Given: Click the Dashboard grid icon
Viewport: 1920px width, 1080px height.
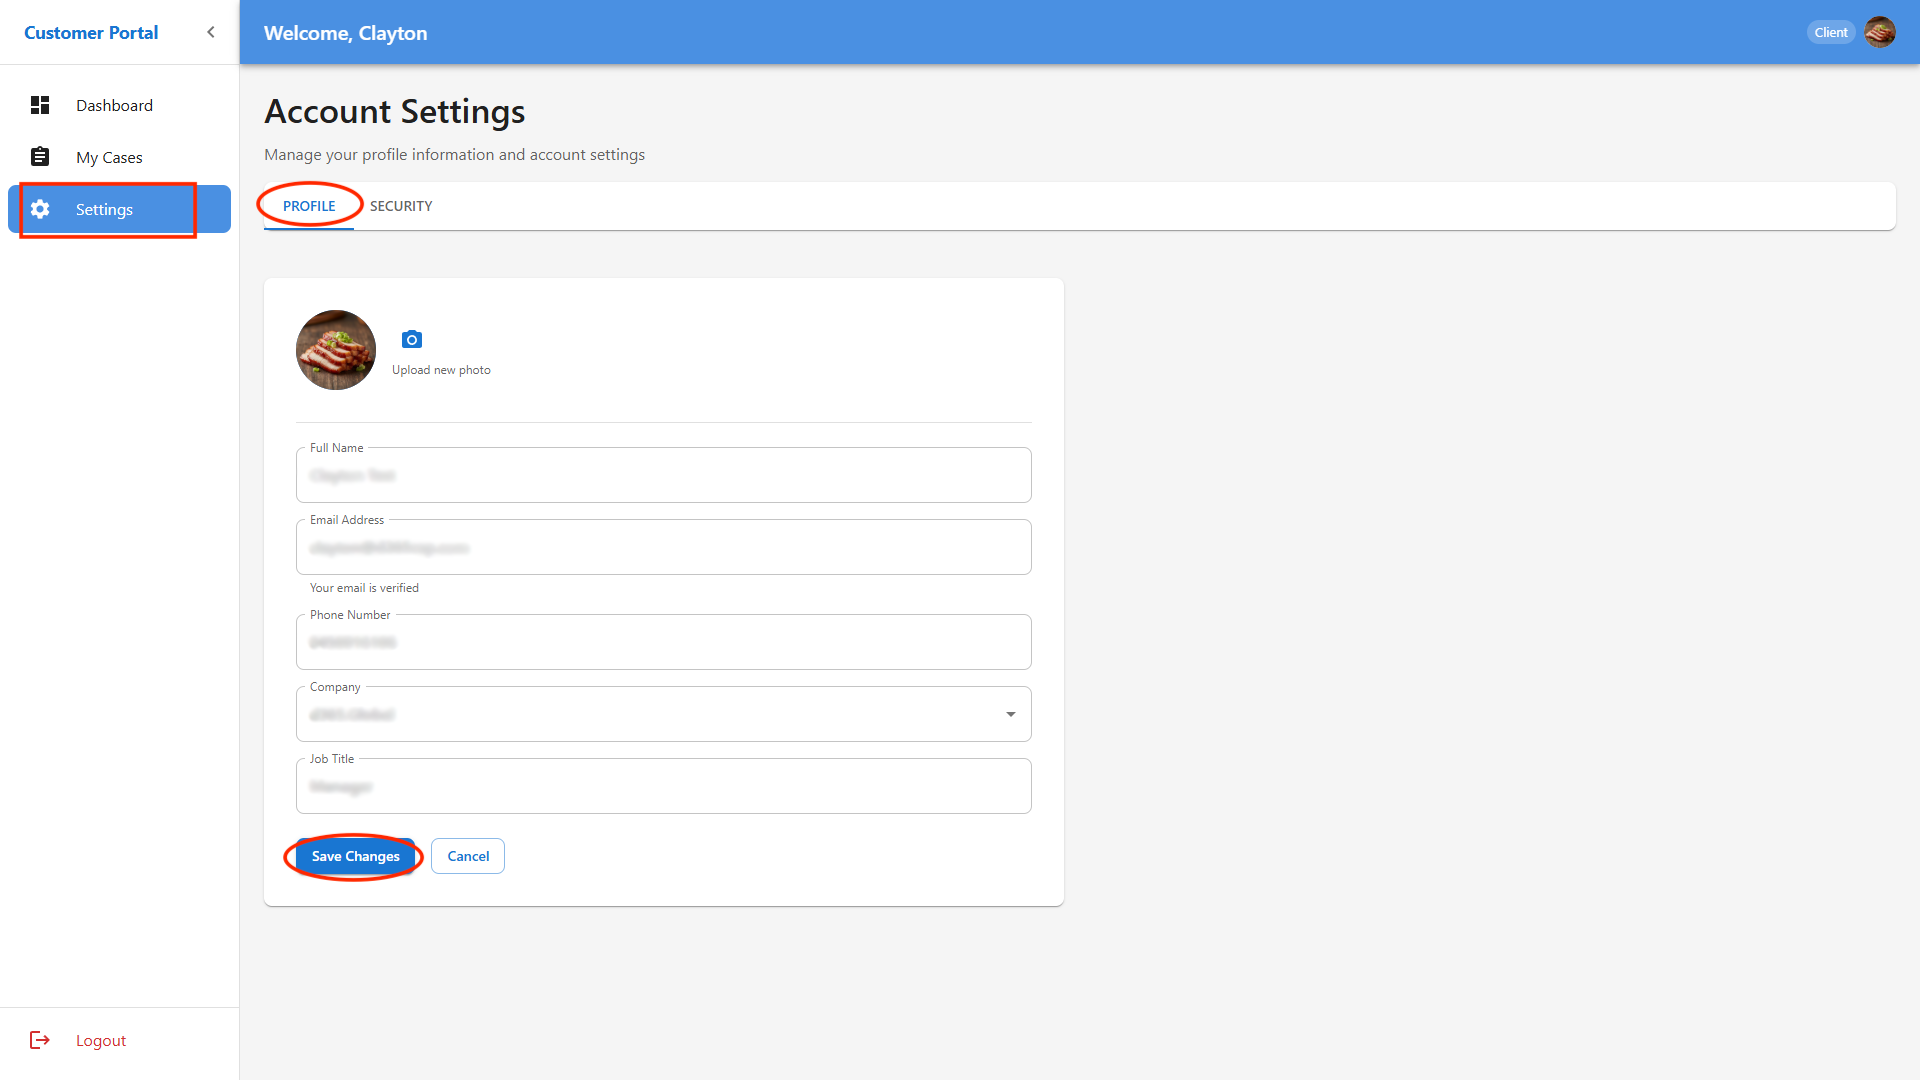Looking at the screenshot, I should pyautogui.click(x=40, y=105).
